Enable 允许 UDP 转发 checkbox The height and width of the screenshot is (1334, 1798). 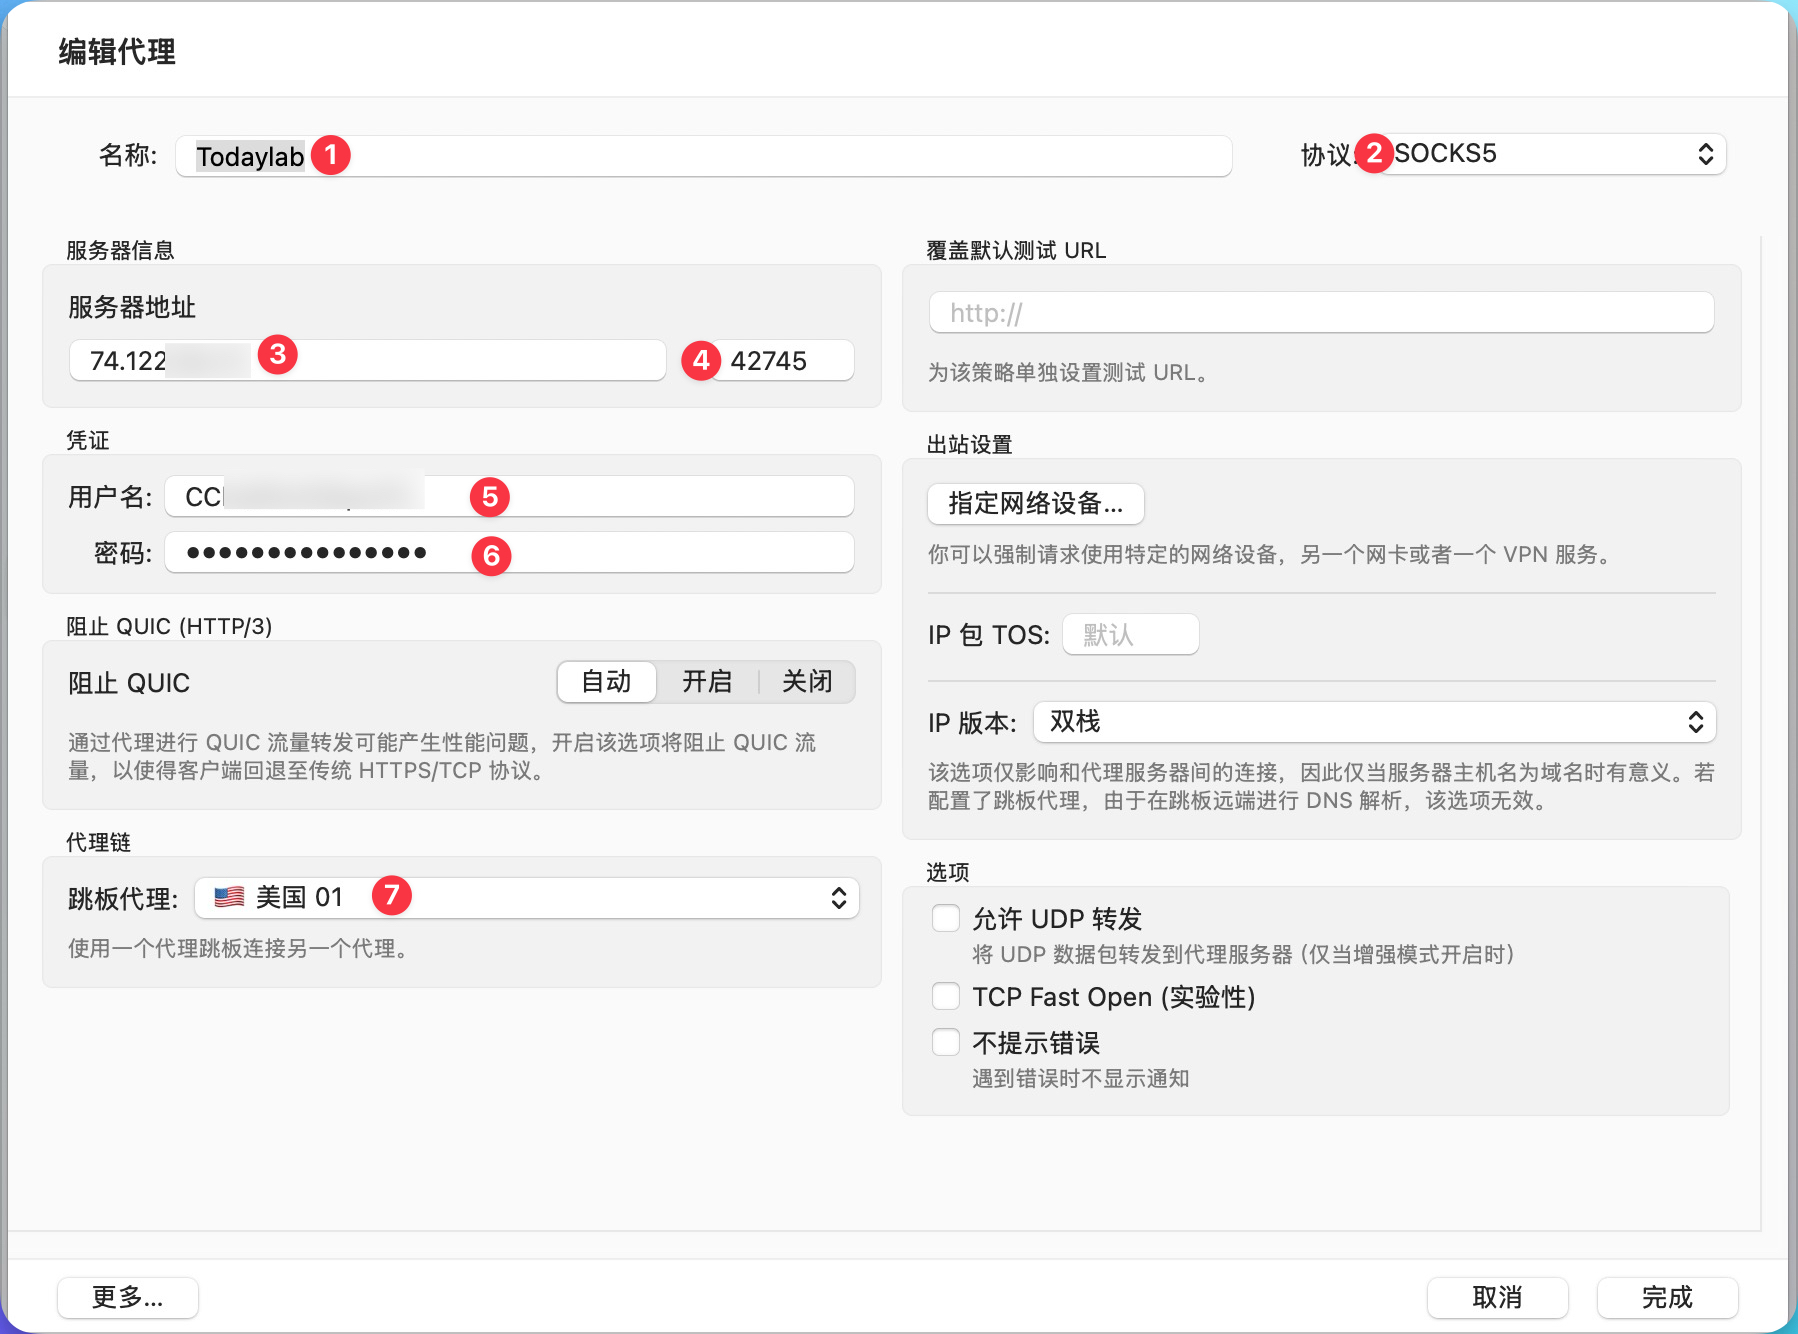pyautogui.click(x=945, y=917)
